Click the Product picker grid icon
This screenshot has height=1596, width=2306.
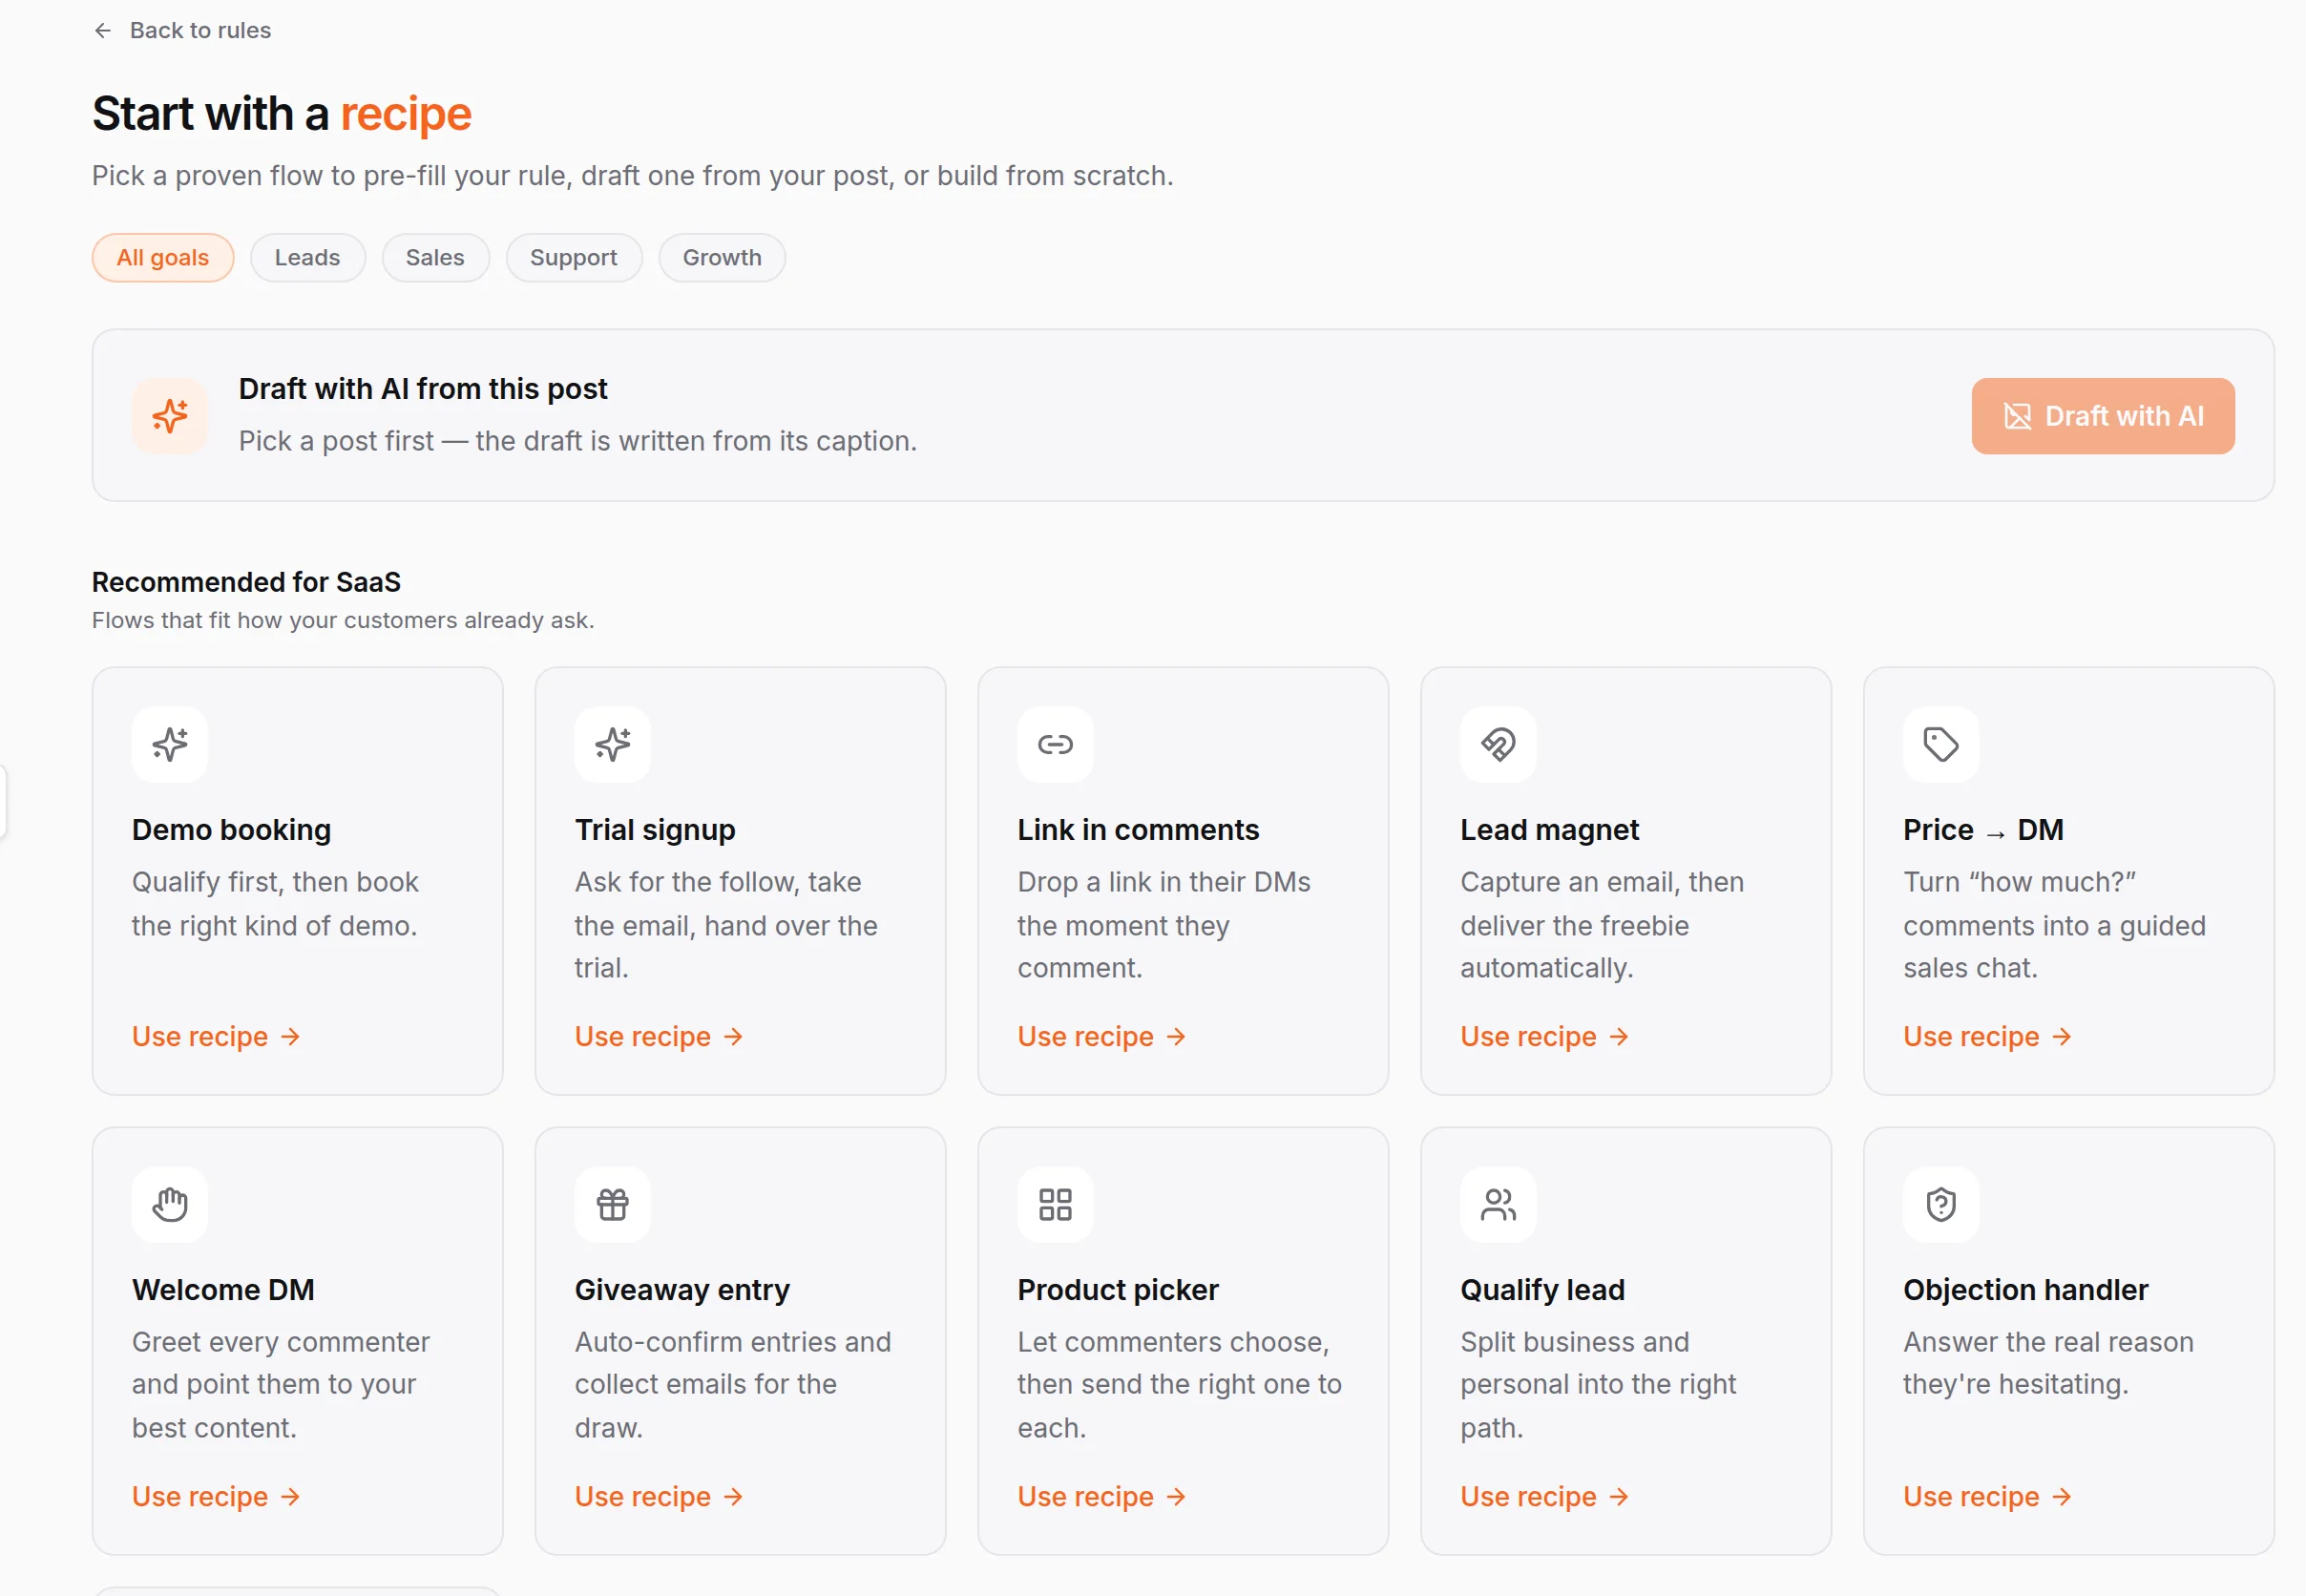[1055, 1204]
